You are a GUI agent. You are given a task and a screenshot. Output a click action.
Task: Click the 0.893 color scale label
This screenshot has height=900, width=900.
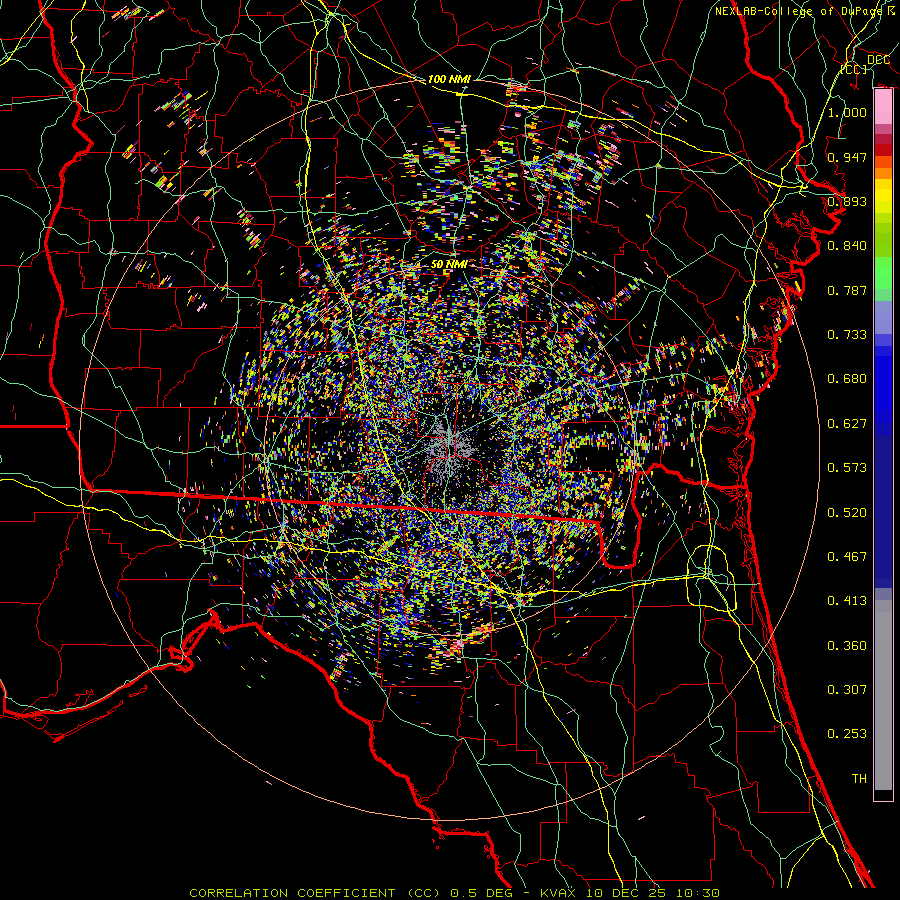pyautogui.click(x=847, y=201)
